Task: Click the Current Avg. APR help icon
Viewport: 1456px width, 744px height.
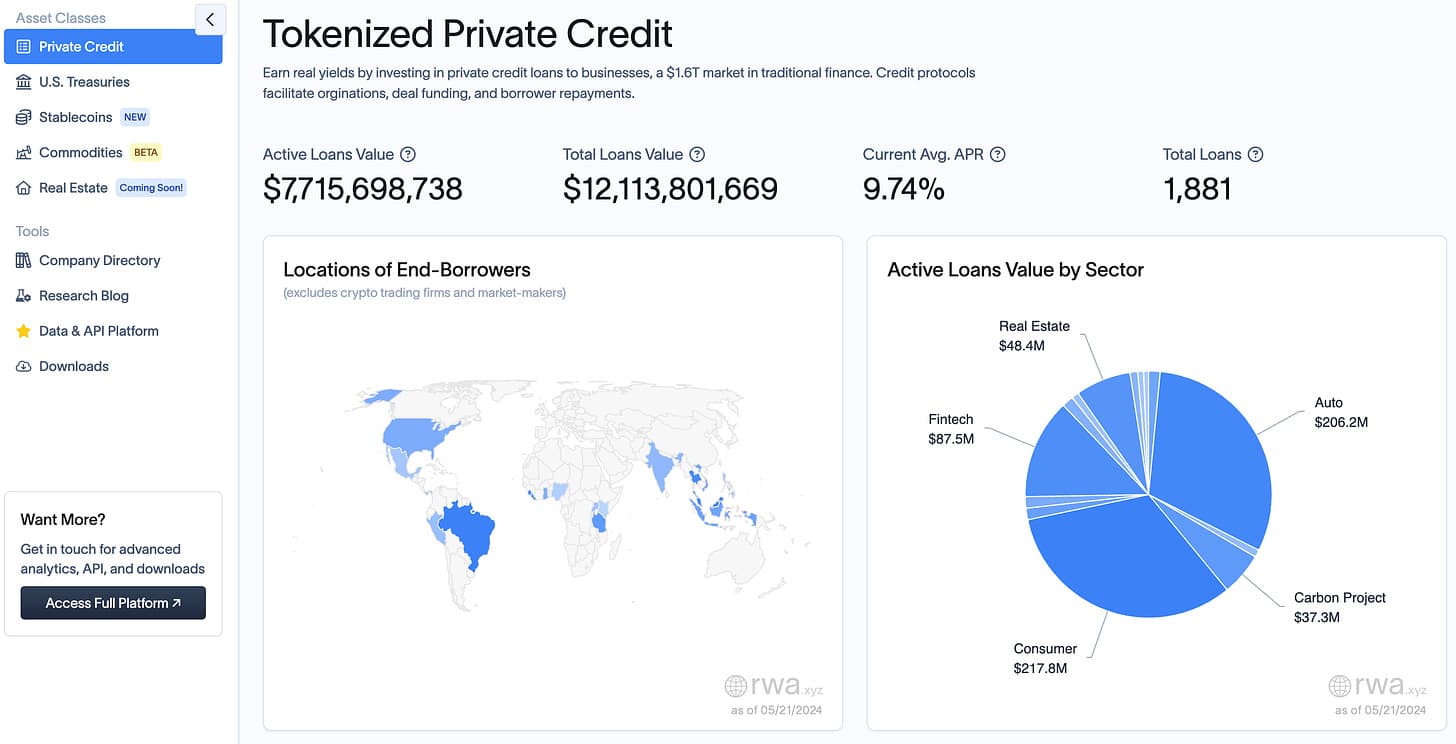Action: click(x=997, y=155)
